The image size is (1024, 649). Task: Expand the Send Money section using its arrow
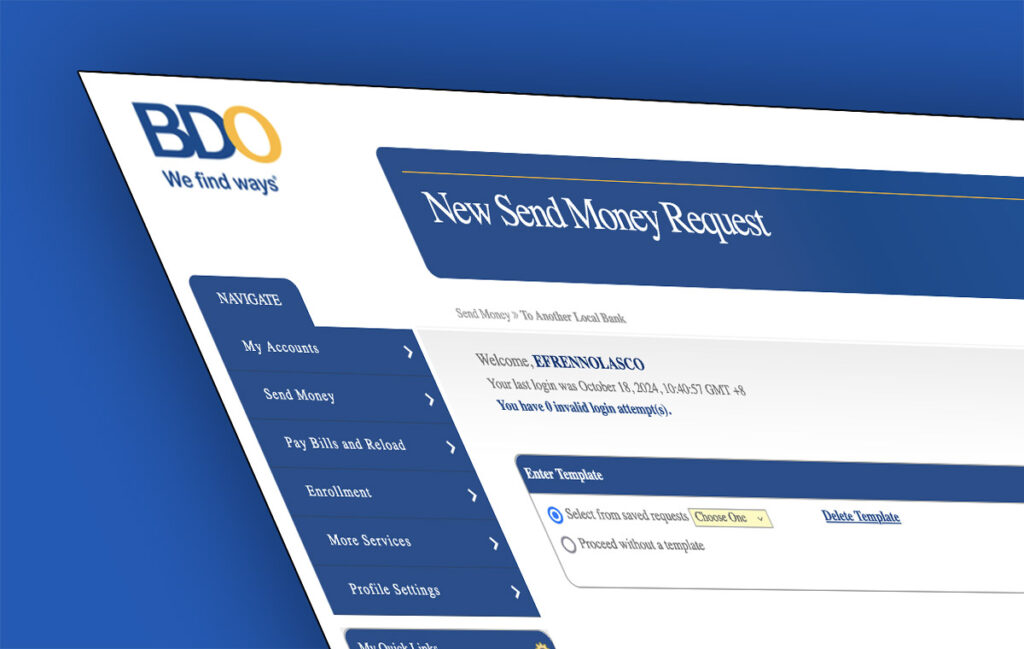(430, 399)
